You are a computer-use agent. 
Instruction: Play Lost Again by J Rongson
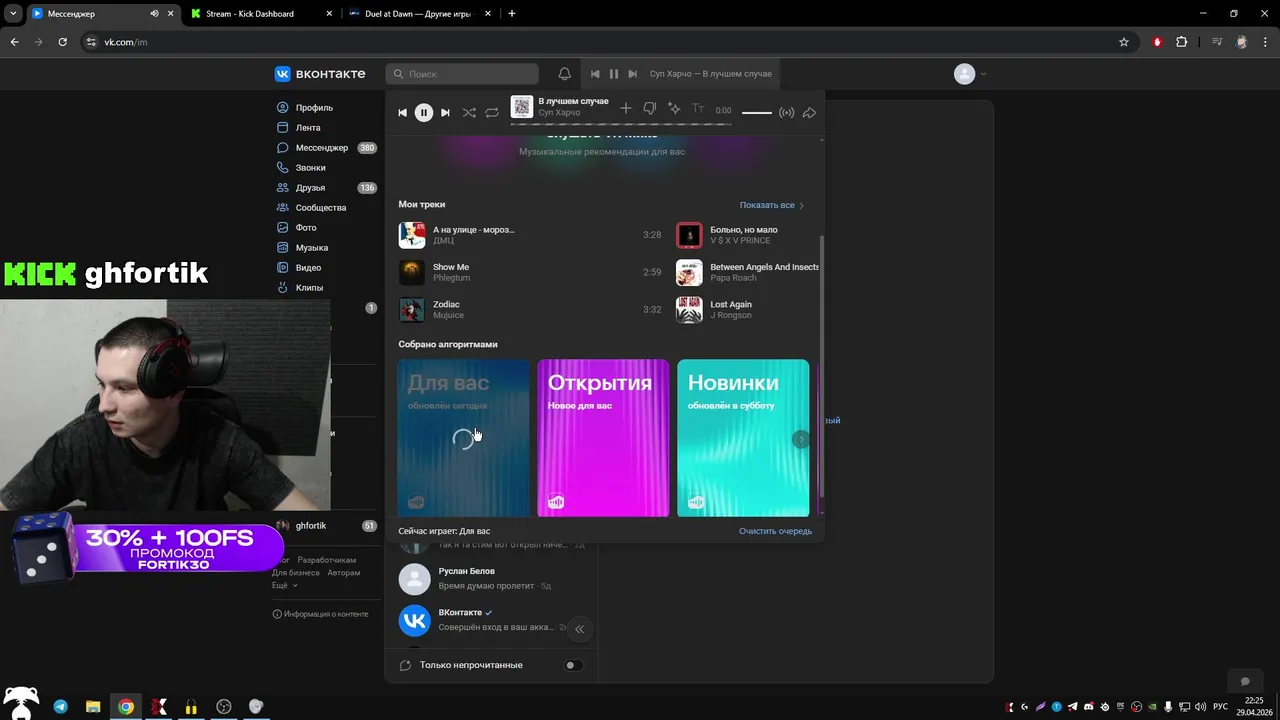click(x=747, y=309)
